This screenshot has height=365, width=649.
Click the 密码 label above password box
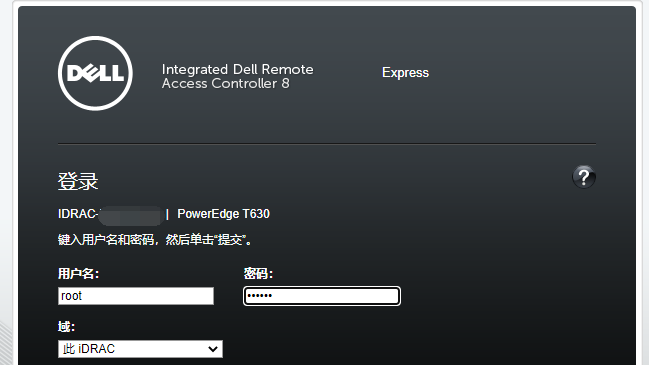[x=258, y=274]
